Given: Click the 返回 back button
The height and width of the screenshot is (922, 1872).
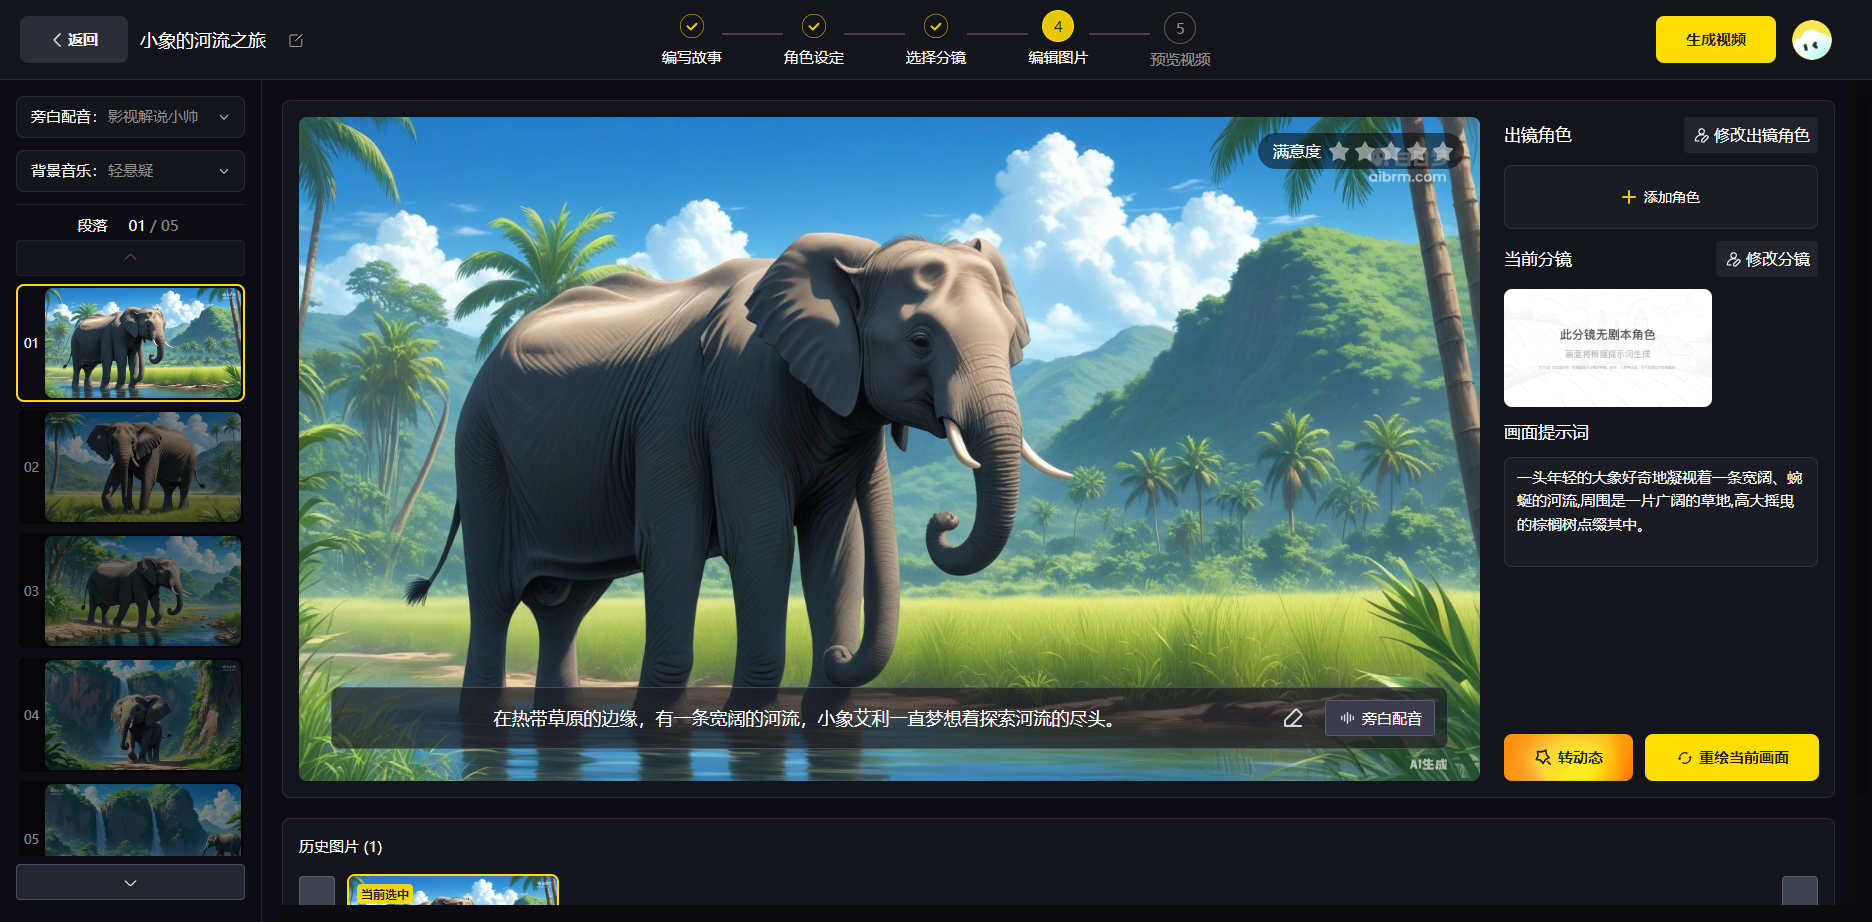Looking at the screenshot, I should click(x=74, y=40).
